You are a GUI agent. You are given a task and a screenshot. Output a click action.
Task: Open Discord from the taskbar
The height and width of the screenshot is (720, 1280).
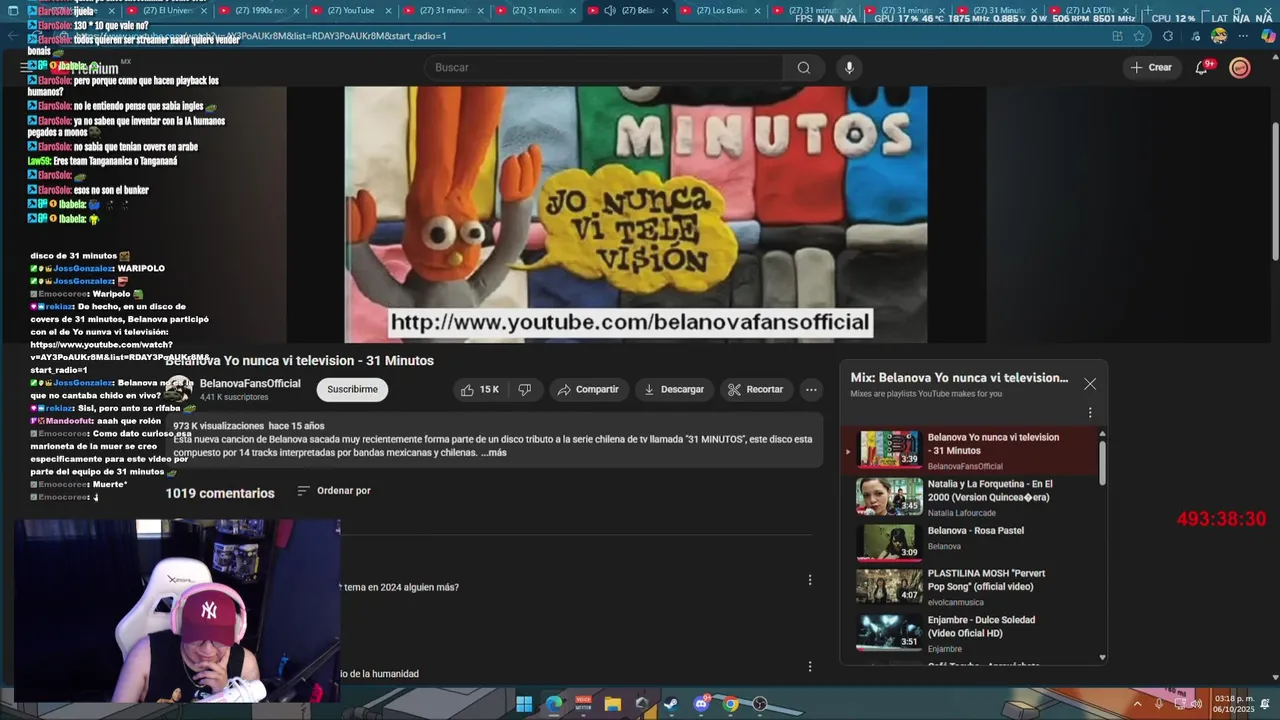pyautogui.click(x=701, y=704)
